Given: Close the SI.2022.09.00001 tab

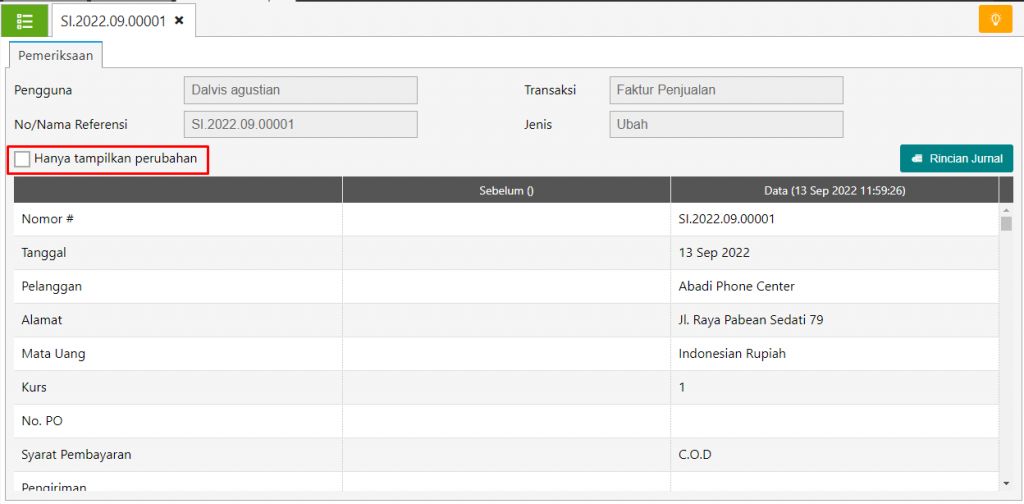Looking at the screenshot, I should click(179, 20).
